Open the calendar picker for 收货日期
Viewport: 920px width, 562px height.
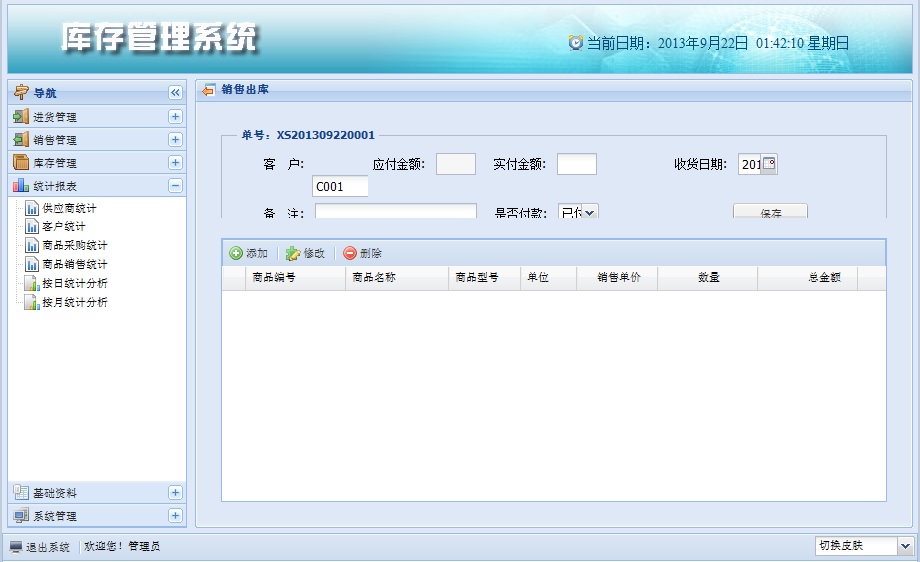(769, 165)
